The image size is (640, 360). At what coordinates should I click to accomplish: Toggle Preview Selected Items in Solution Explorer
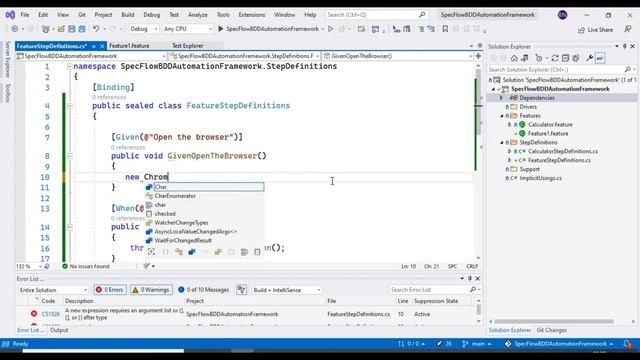pos(600,58)
